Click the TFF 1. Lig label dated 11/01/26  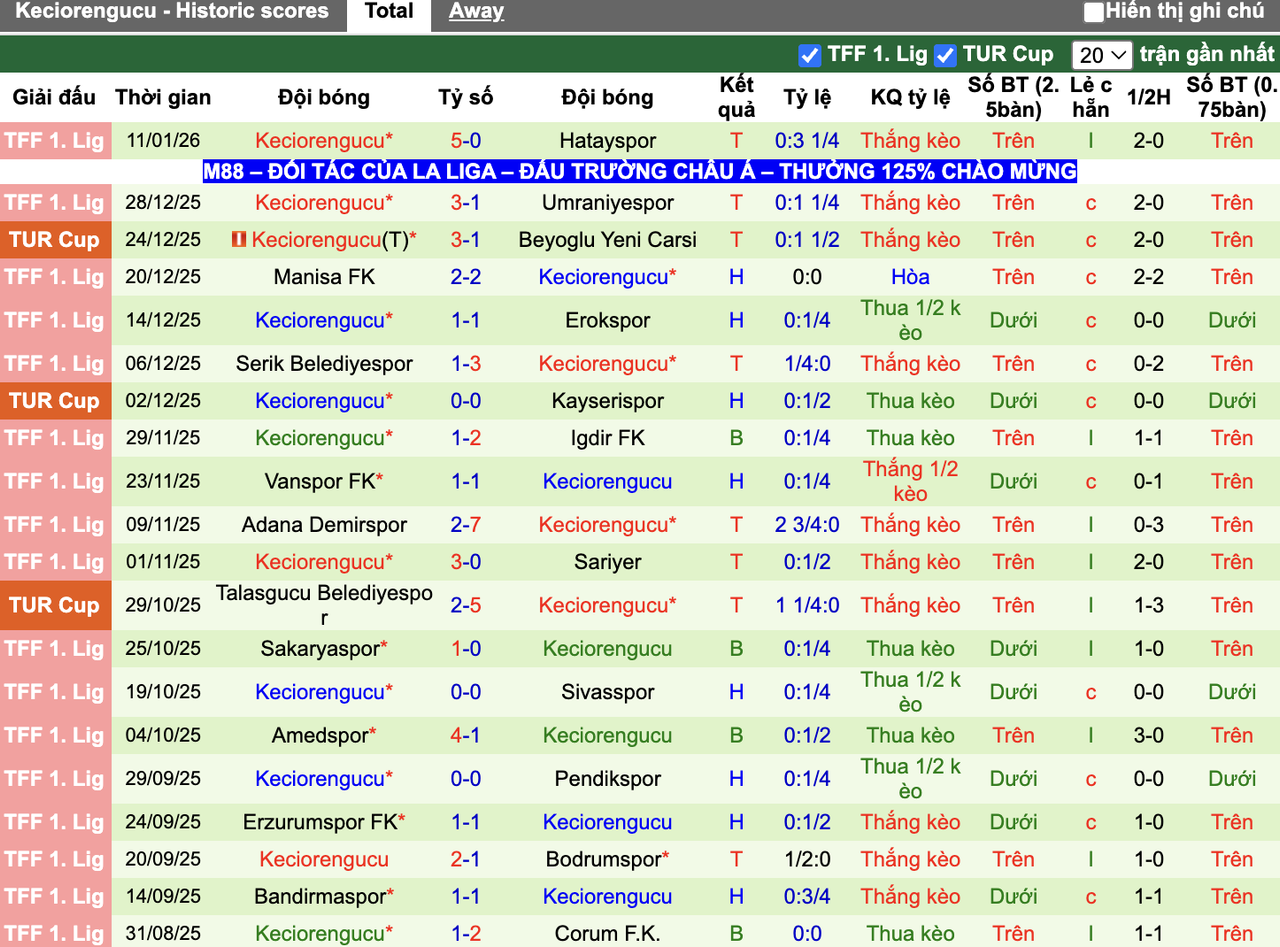tap(54, 141)
